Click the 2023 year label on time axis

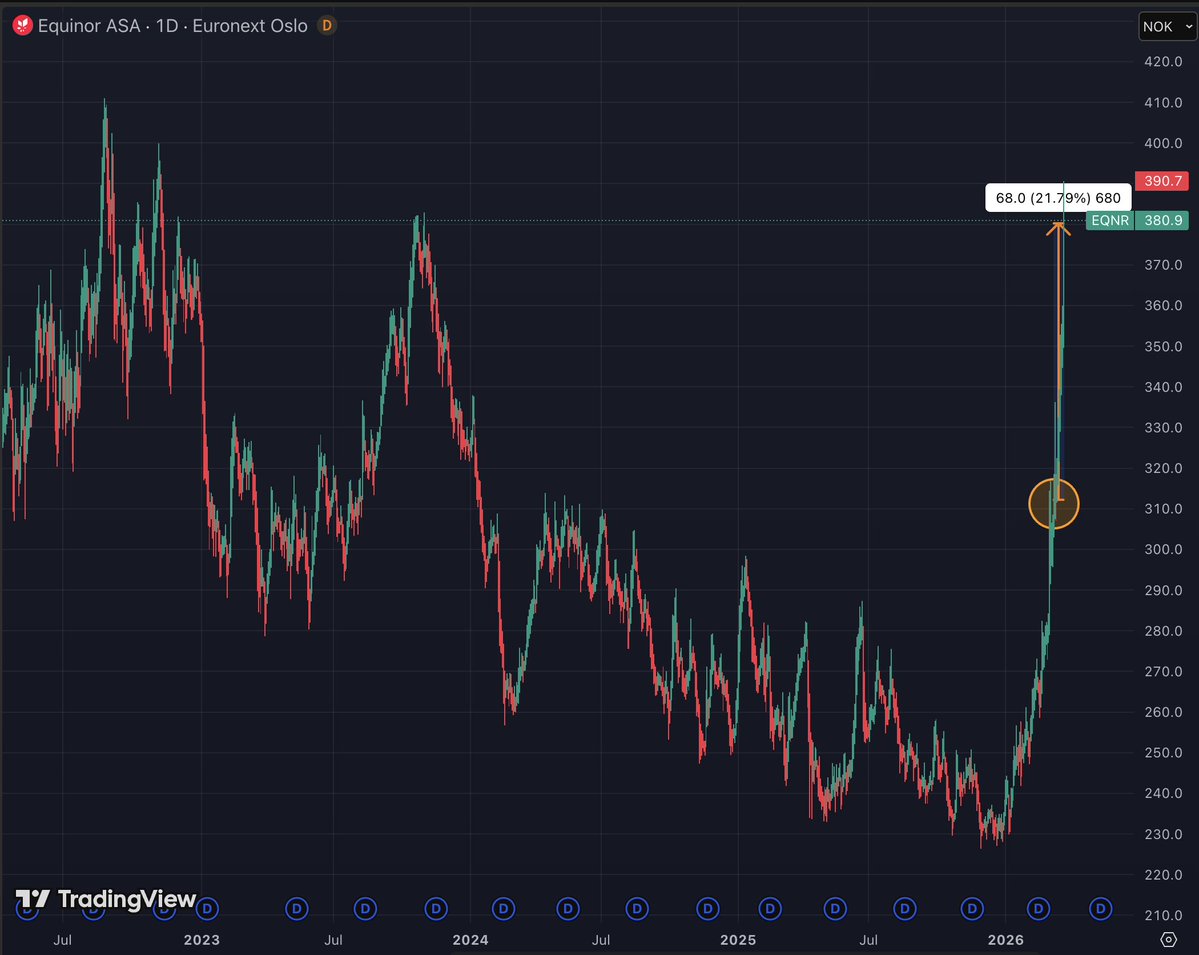tap(202, 940)
